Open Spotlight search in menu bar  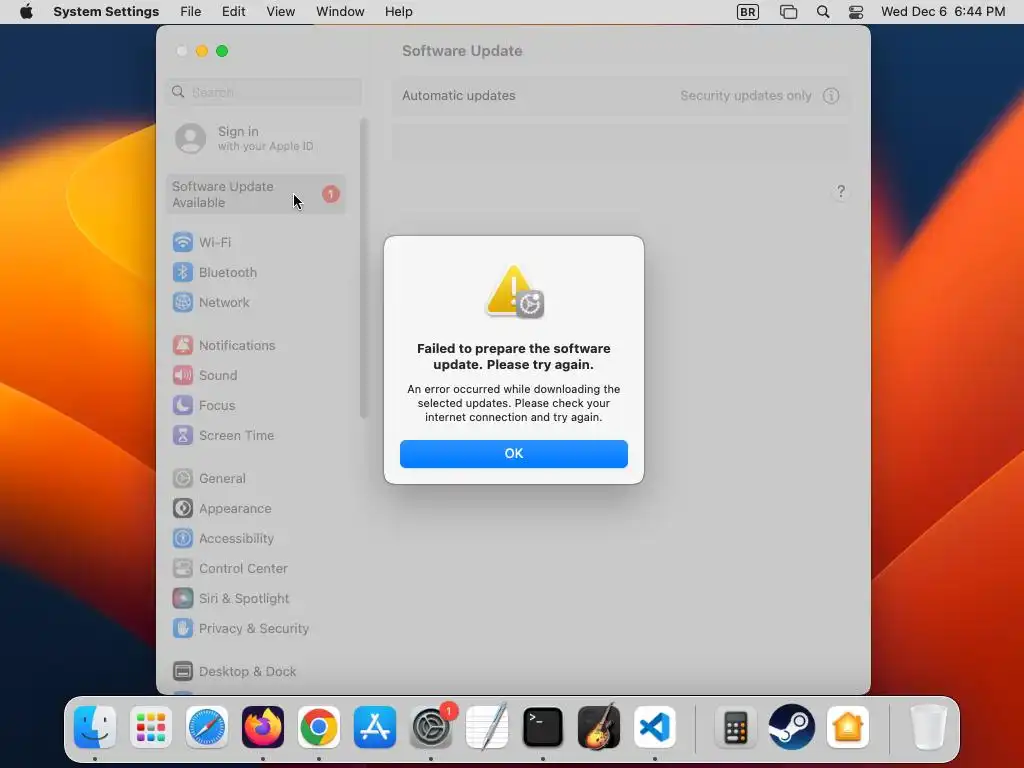pyautogui.click(x=823, y=12)
